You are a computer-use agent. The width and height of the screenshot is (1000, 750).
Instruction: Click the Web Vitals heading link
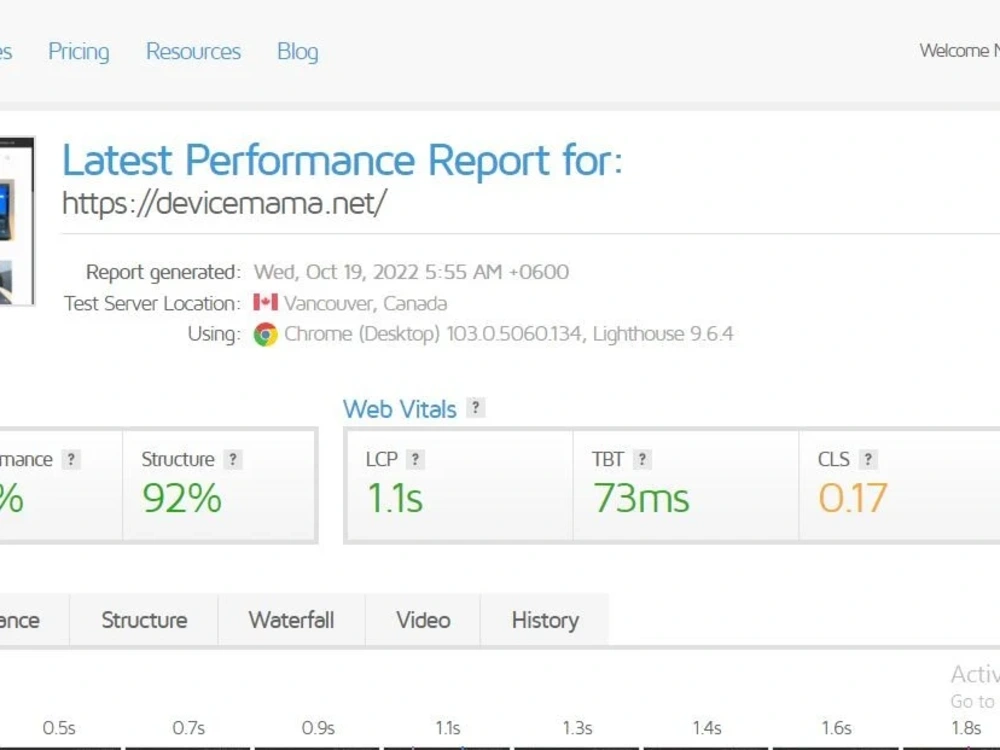pyautogui.click(x=400, y=409)
